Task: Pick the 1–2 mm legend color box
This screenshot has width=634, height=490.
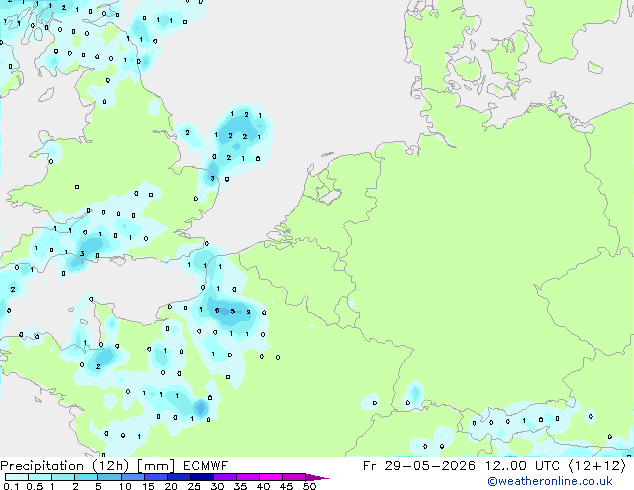Action: click(x=63, y=477)
